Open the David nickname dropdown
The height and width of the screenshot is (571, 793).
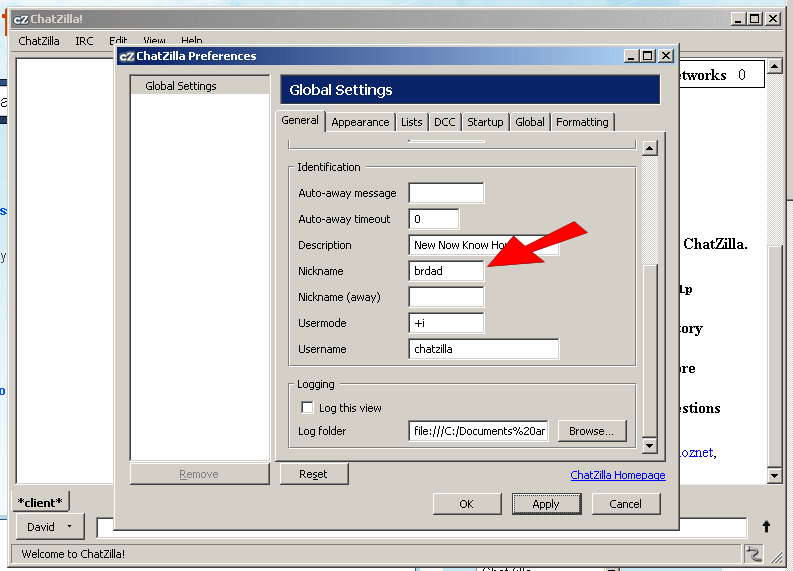coord(50,526)
